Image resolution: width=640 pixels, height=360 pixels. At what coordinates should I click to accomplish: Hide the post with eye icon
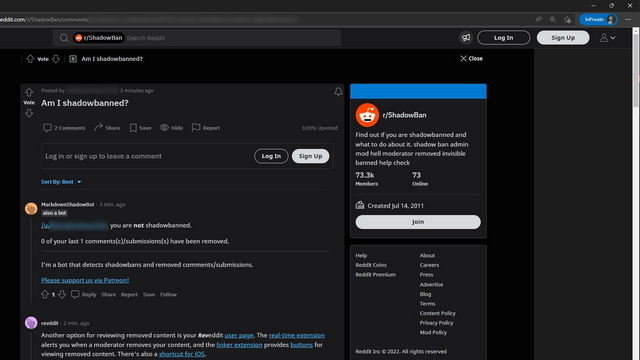coord(171,128)
